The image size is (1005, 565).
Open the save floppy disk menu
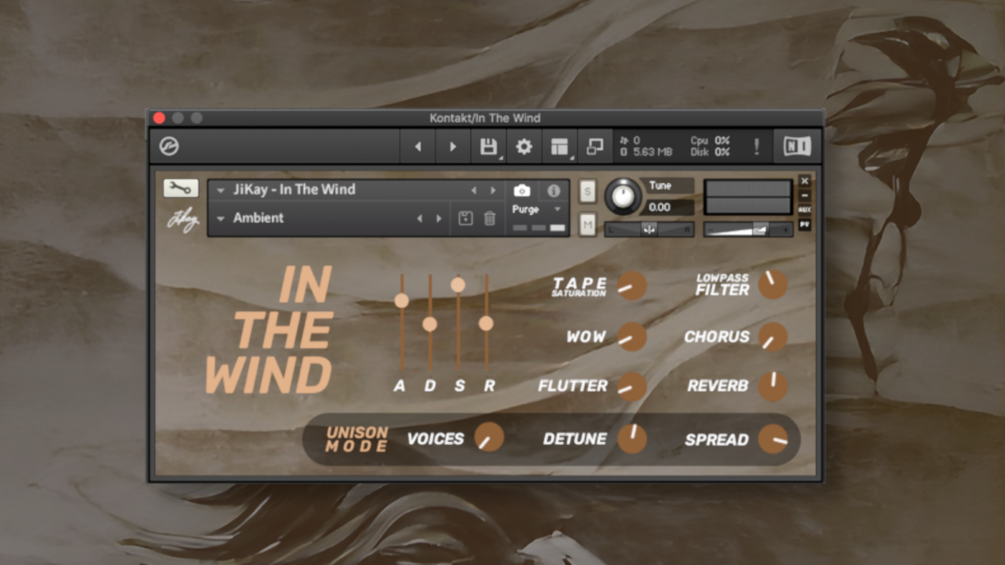pyautogui.click(x=488, y=147)
